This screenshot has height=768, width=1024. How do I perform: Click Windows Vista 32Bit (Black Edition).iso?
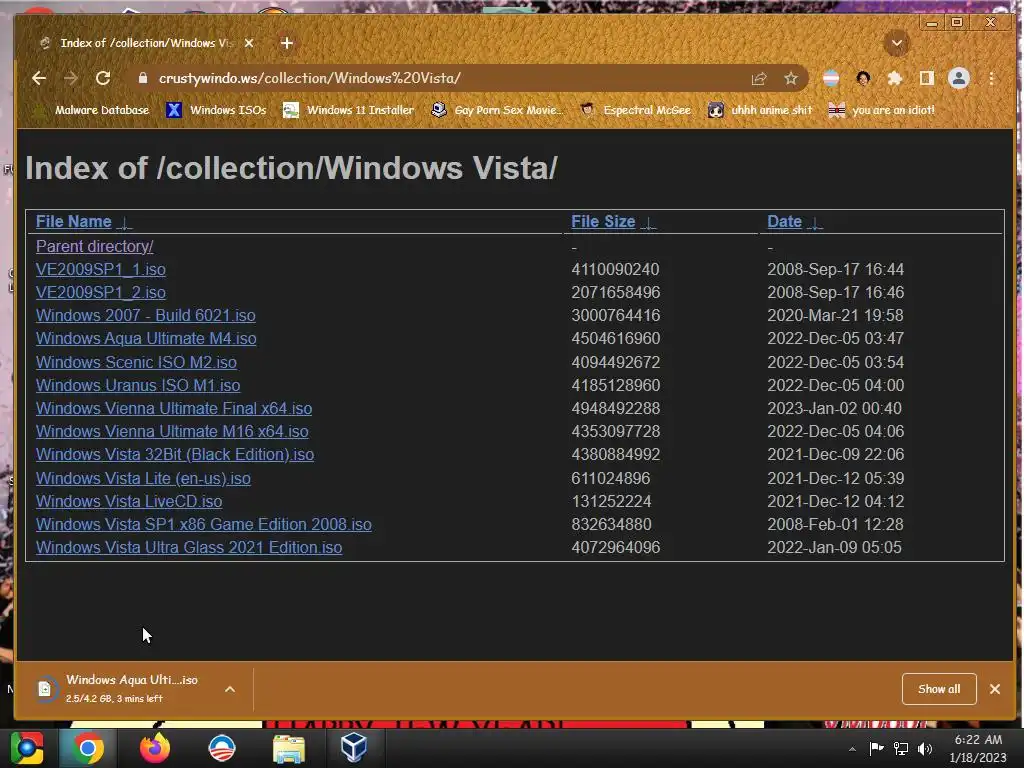[175, 455]
